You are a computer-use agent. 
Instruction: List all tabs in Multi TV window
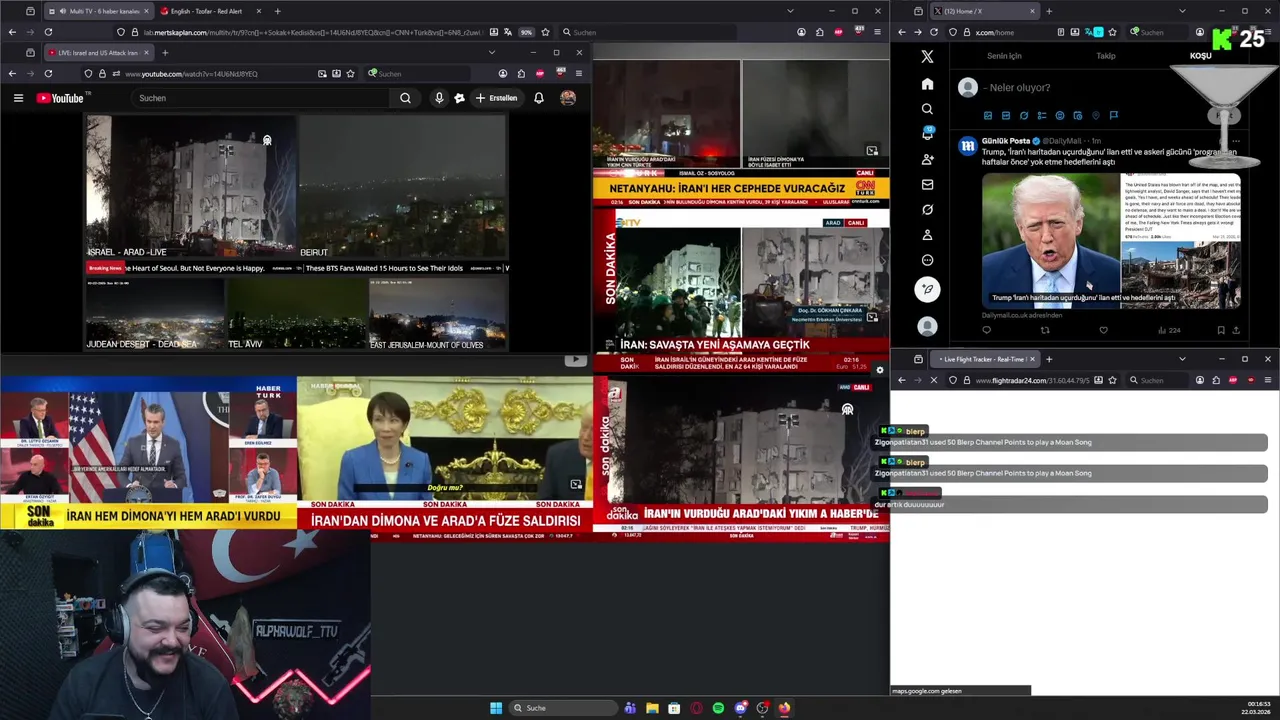pyautogui.click(x=790, y=11)
